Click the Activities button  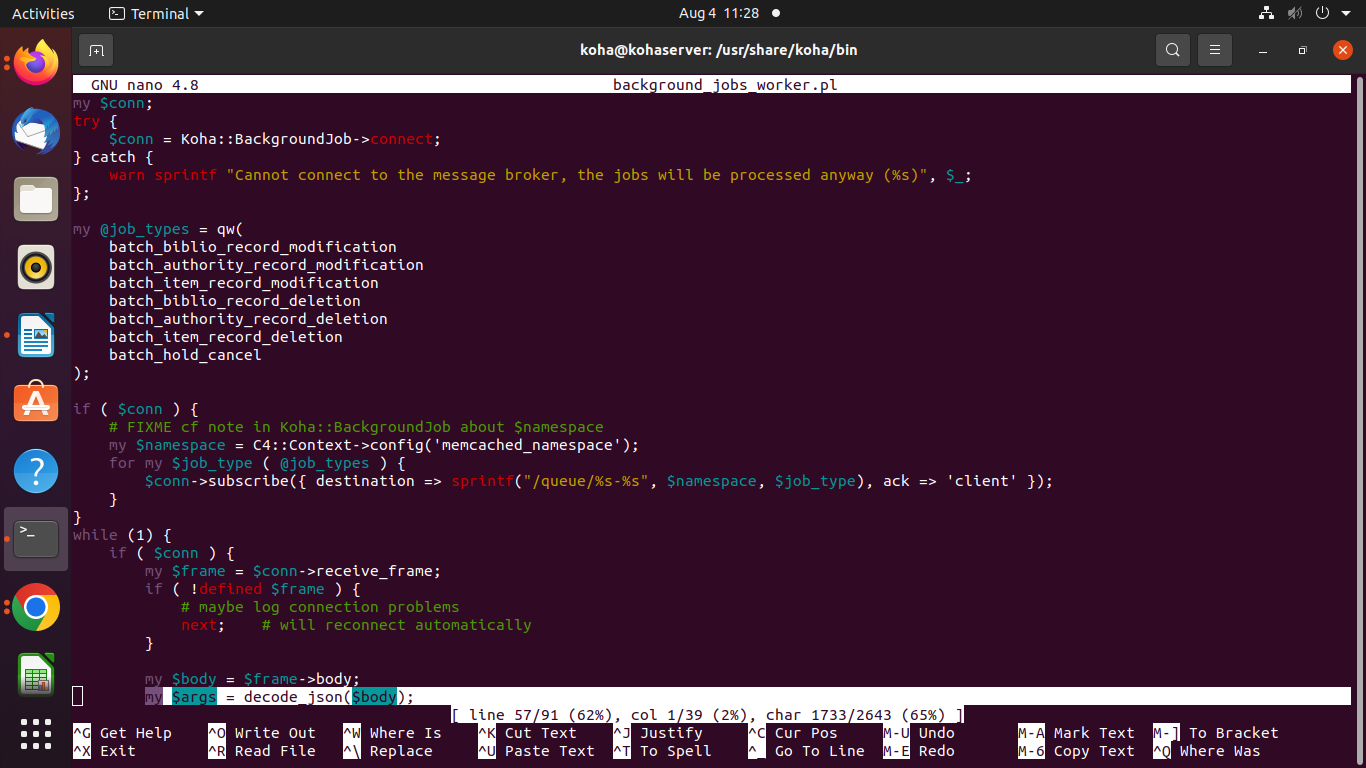pyautogui.click(x=43, y=14)
